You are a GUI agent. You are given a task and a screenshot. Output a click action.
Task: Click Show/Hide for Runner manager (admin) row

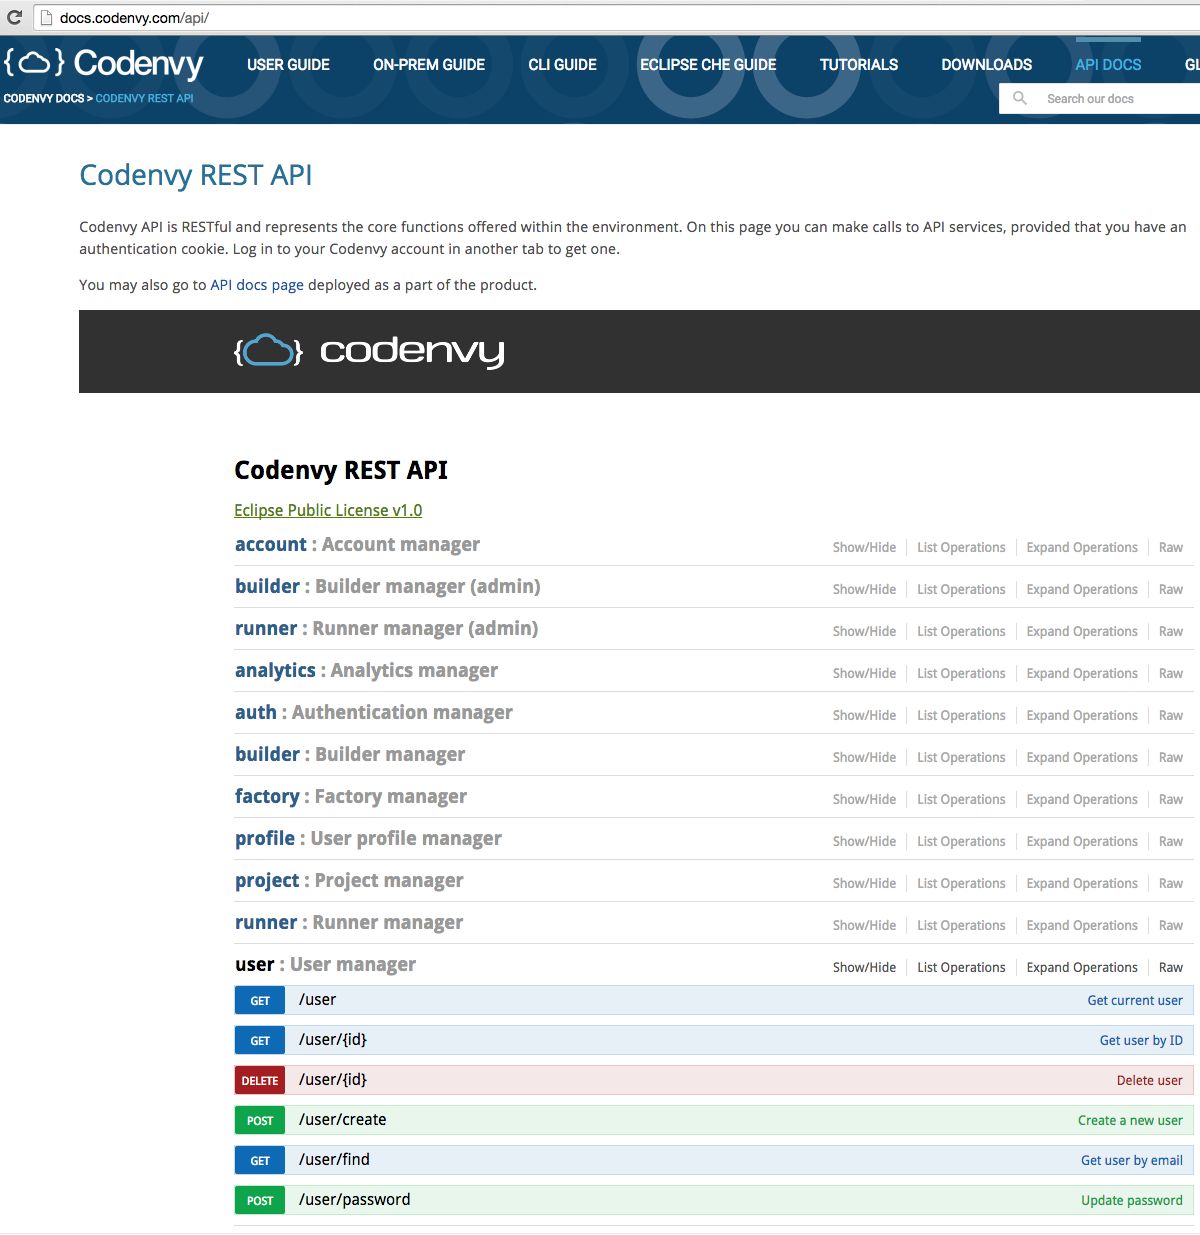point(864,631)
